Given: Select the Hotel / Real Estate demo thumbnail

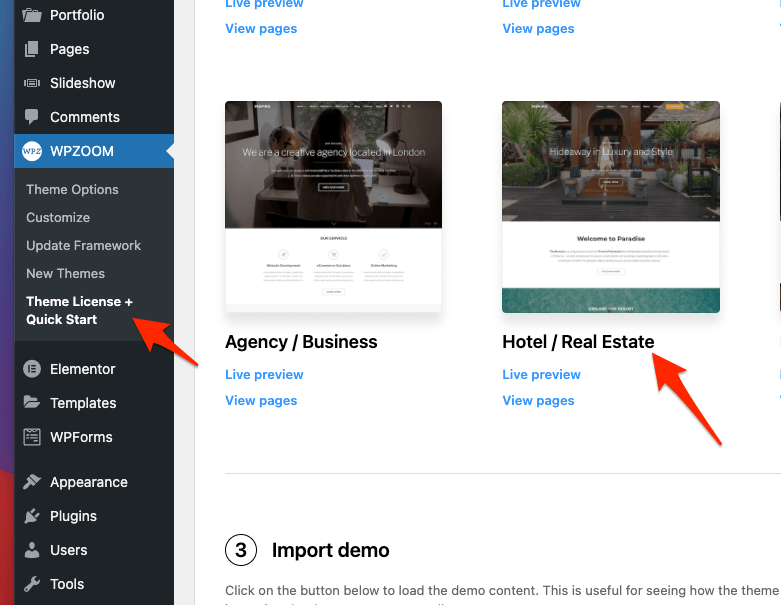Looking at the screenshot, I should 611,207.
